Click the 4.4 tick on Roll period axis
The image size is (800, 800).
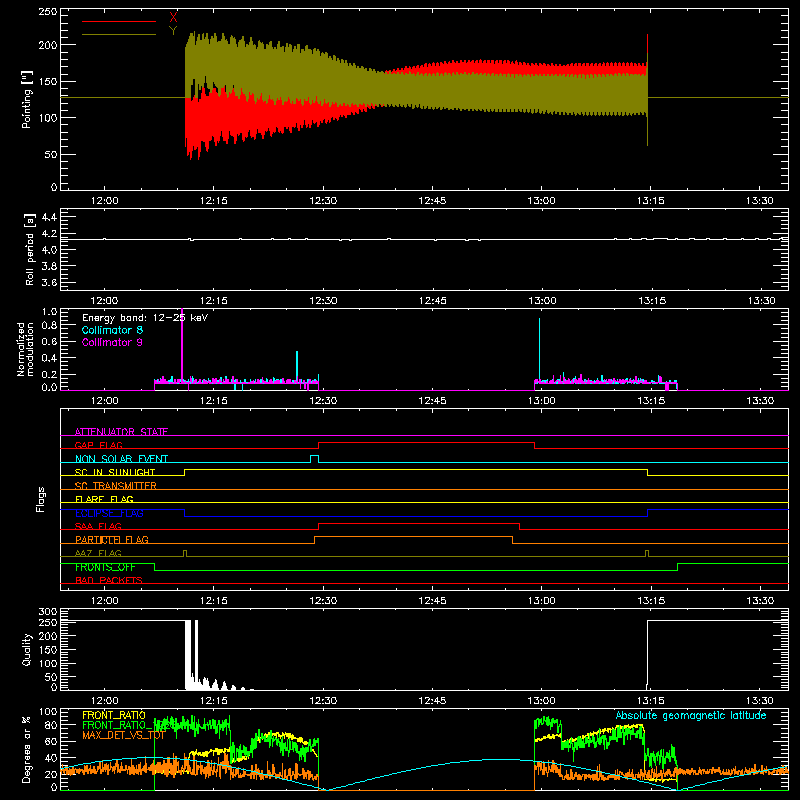[x=49, y=217]
